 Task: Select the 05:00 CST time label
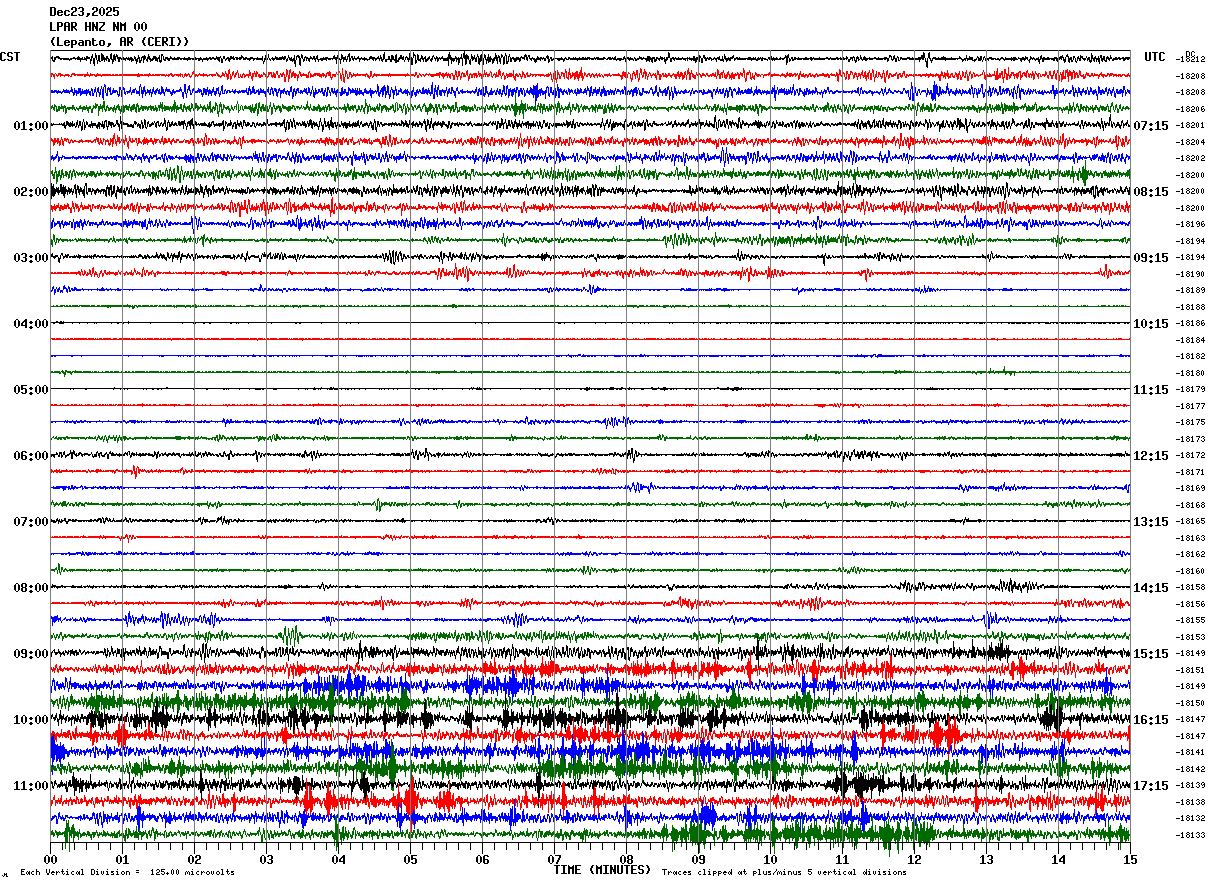tap(31, 390)
